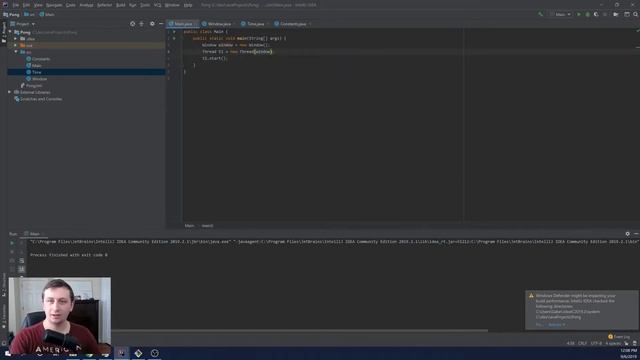Start debugging with the green bug icon
The width and height of the screenshot is (640, 360).
point(587,14)
